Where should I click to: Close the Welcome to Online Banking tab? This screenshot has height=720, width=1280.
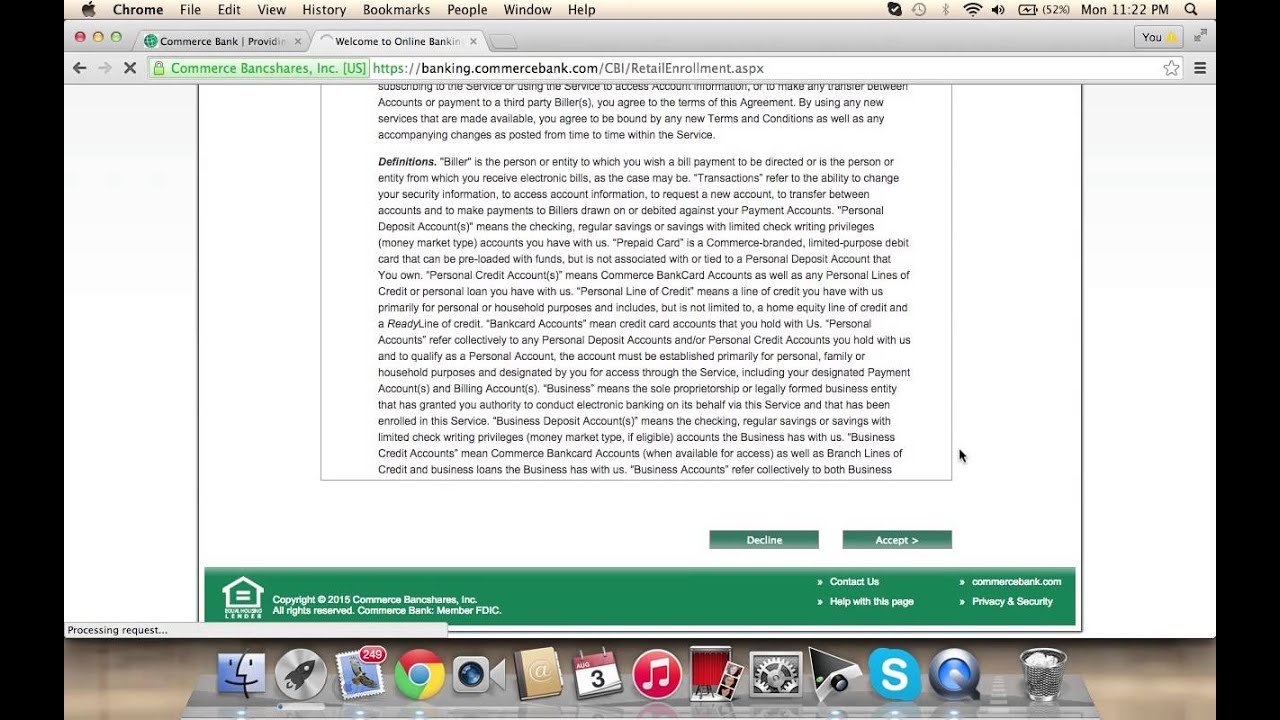tap(471, 41)
